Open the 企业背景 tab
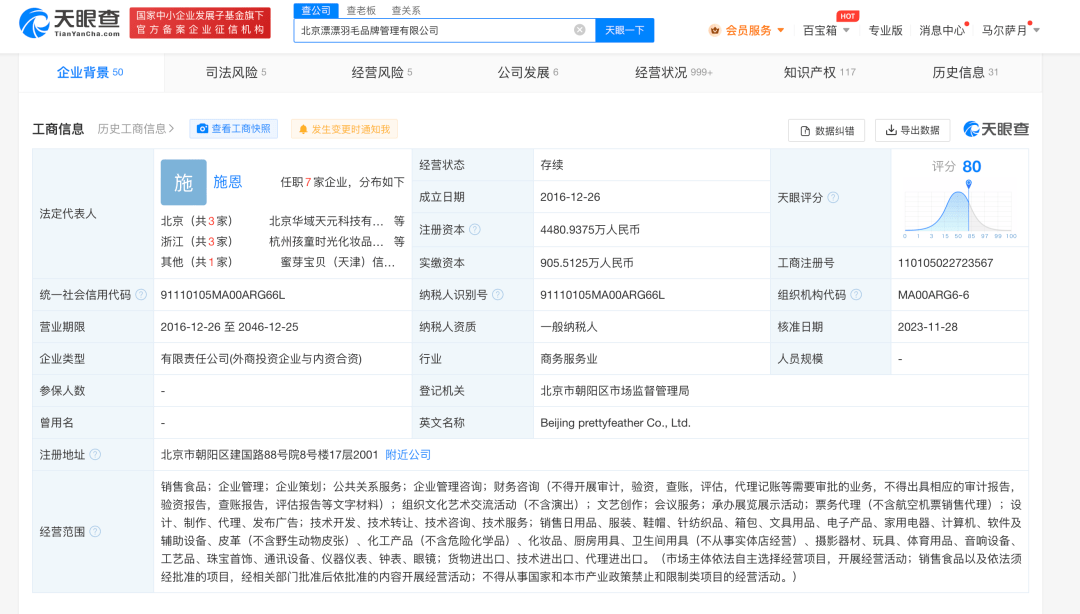 (90, 72)
